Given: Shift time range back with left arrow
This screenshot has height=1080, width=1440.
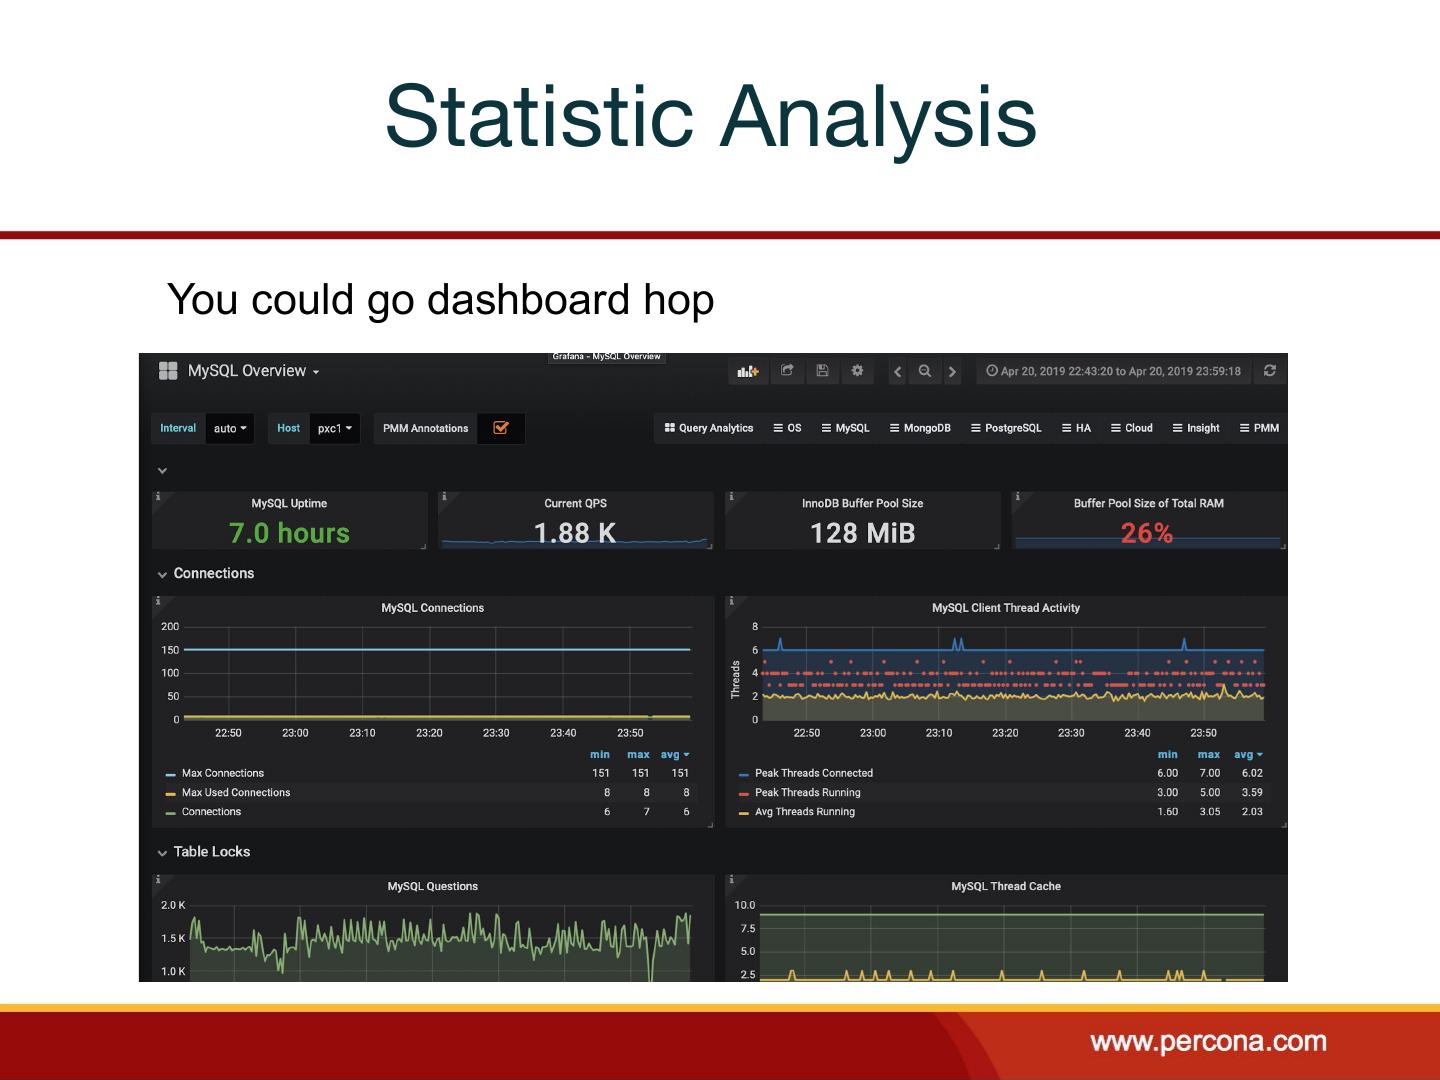Looking at the screenshot, I should coord(898,372).
